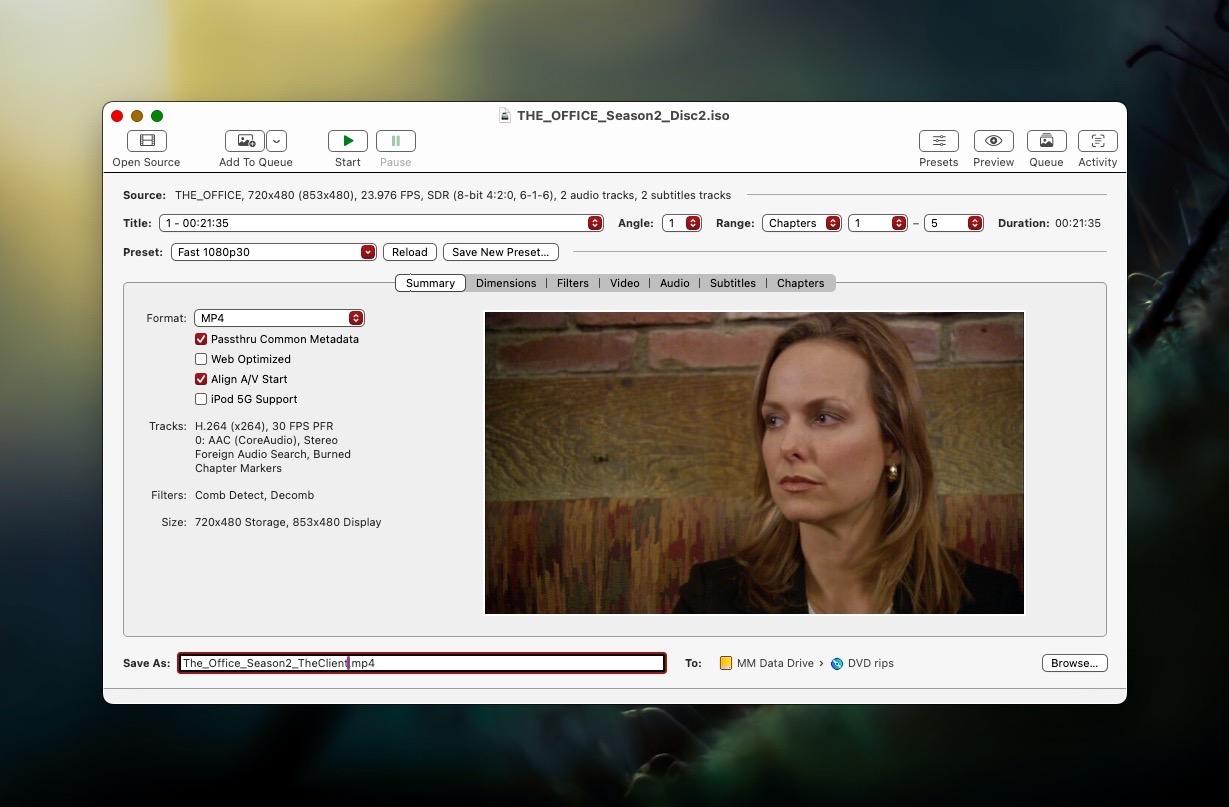
Task: Click Comb Detect, Decomb filters text
Action: coord(254,495)
